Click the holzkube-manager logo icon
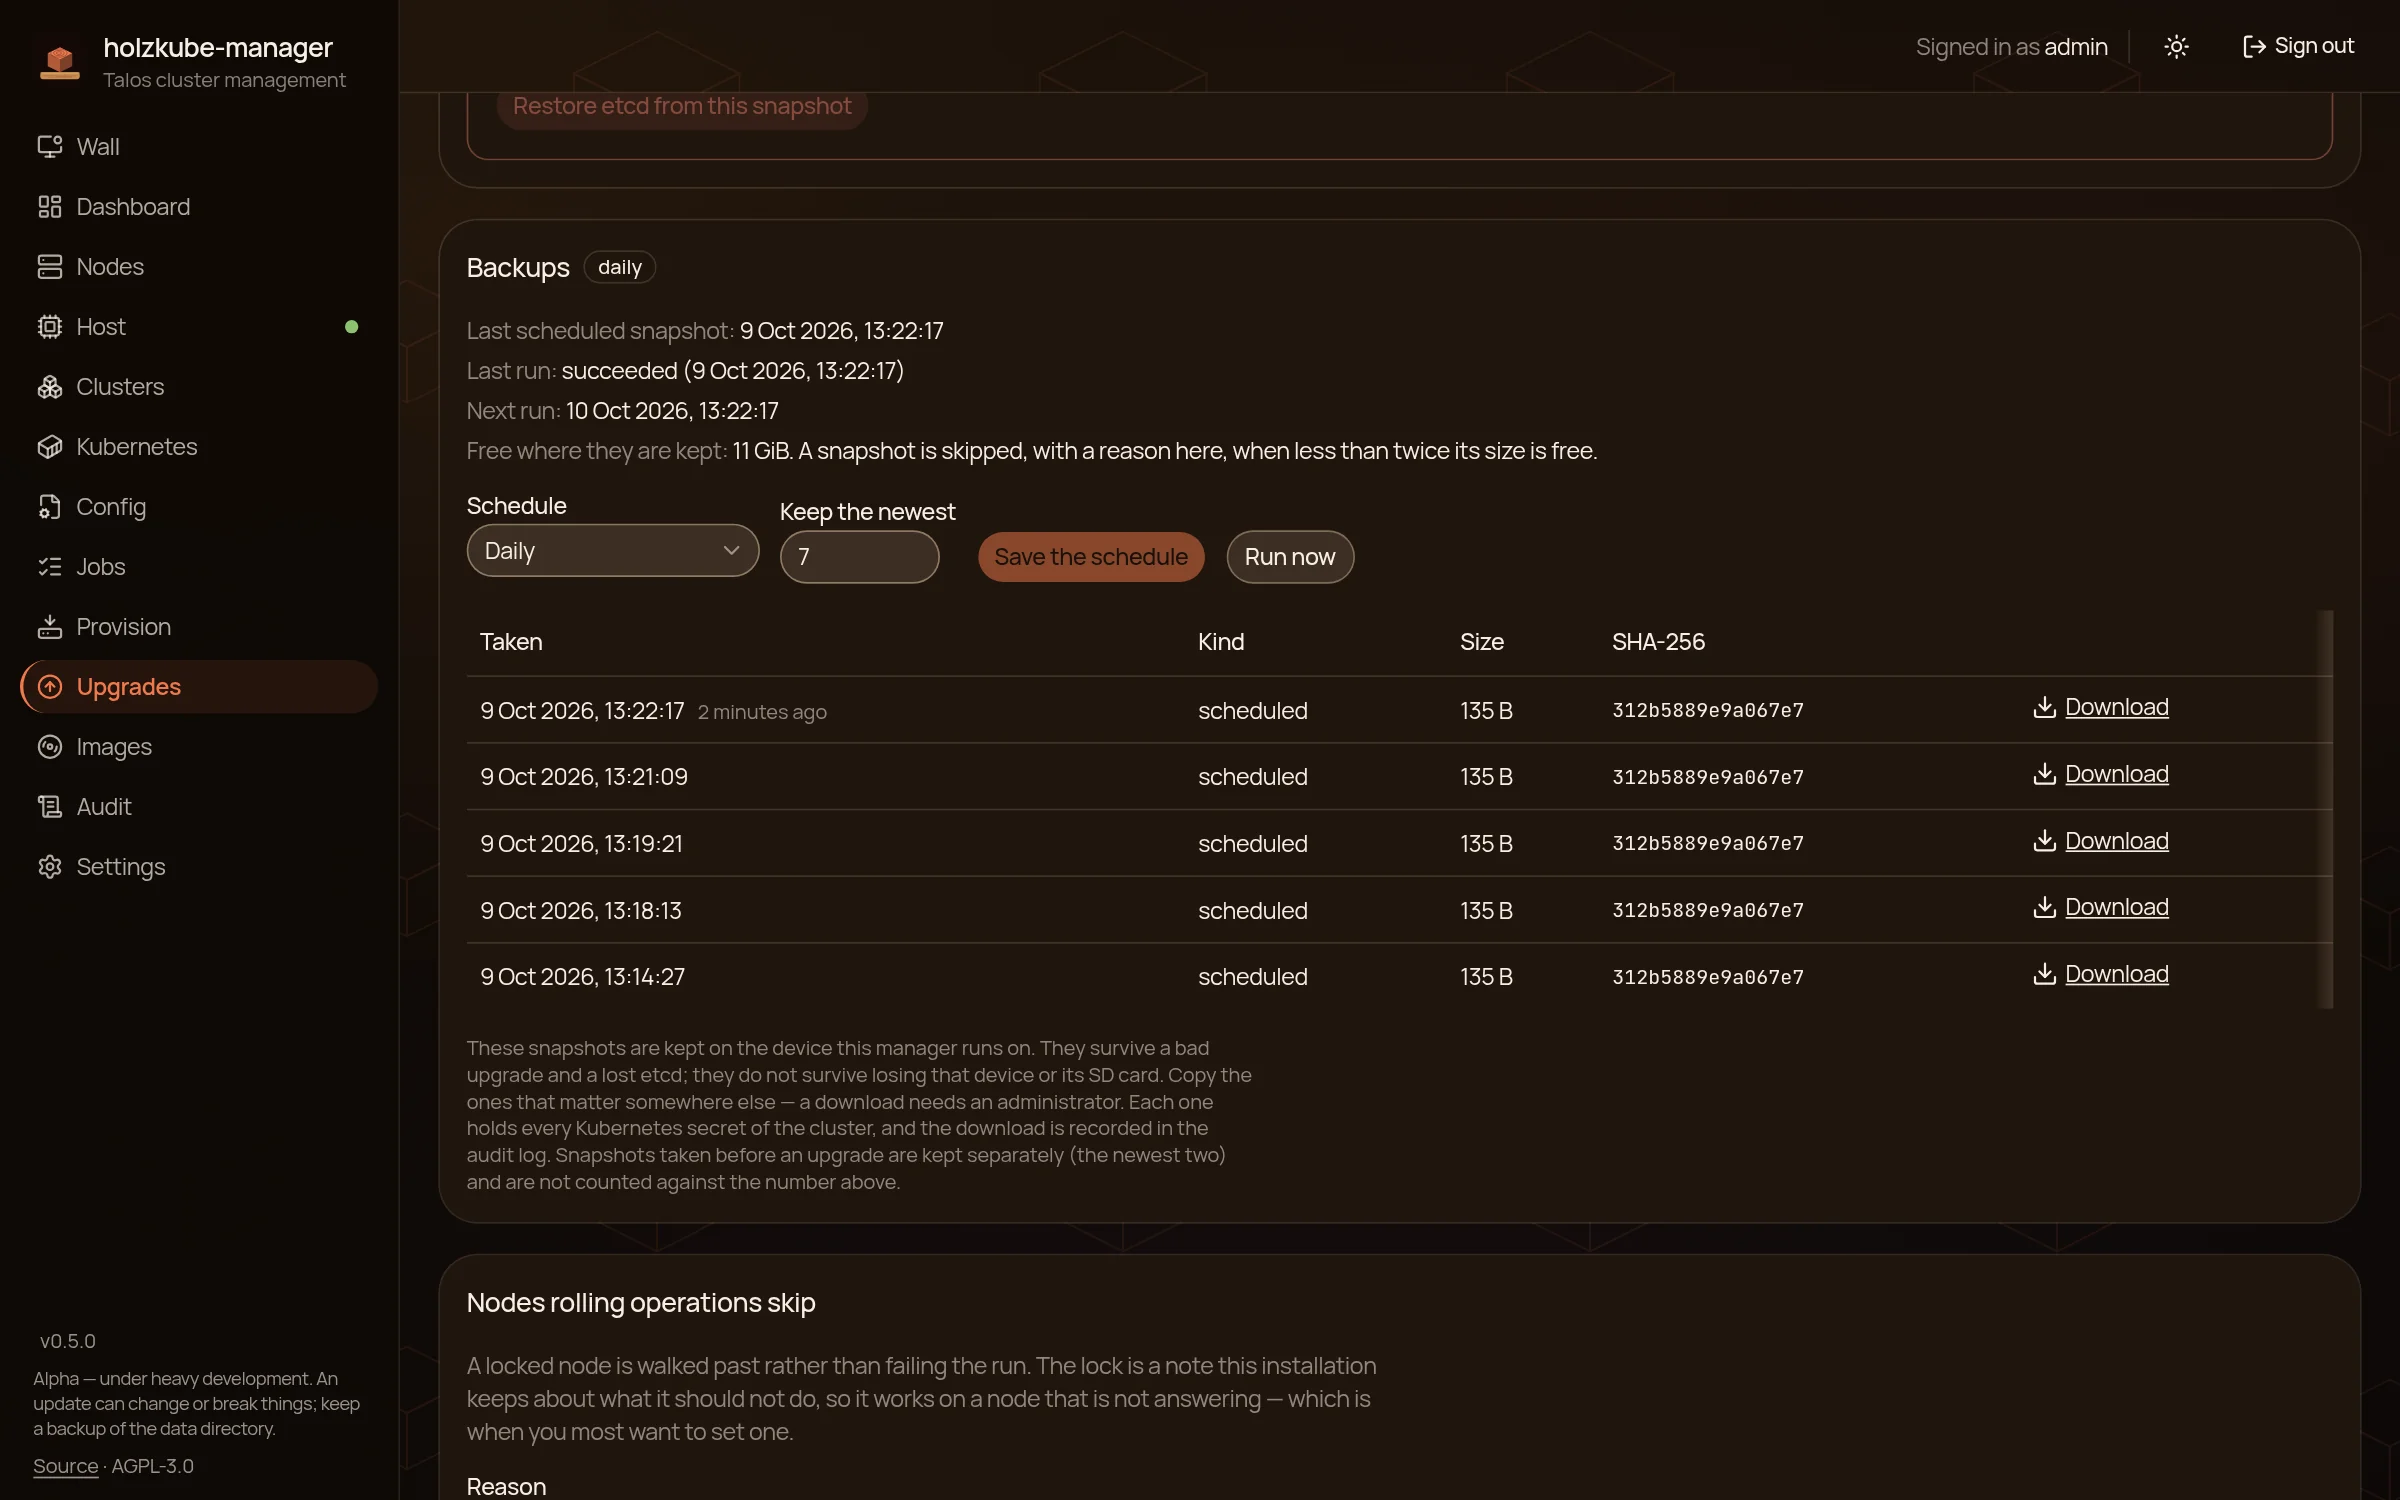This screenshot has width=2400, height=1500. [x=60, y=62]
